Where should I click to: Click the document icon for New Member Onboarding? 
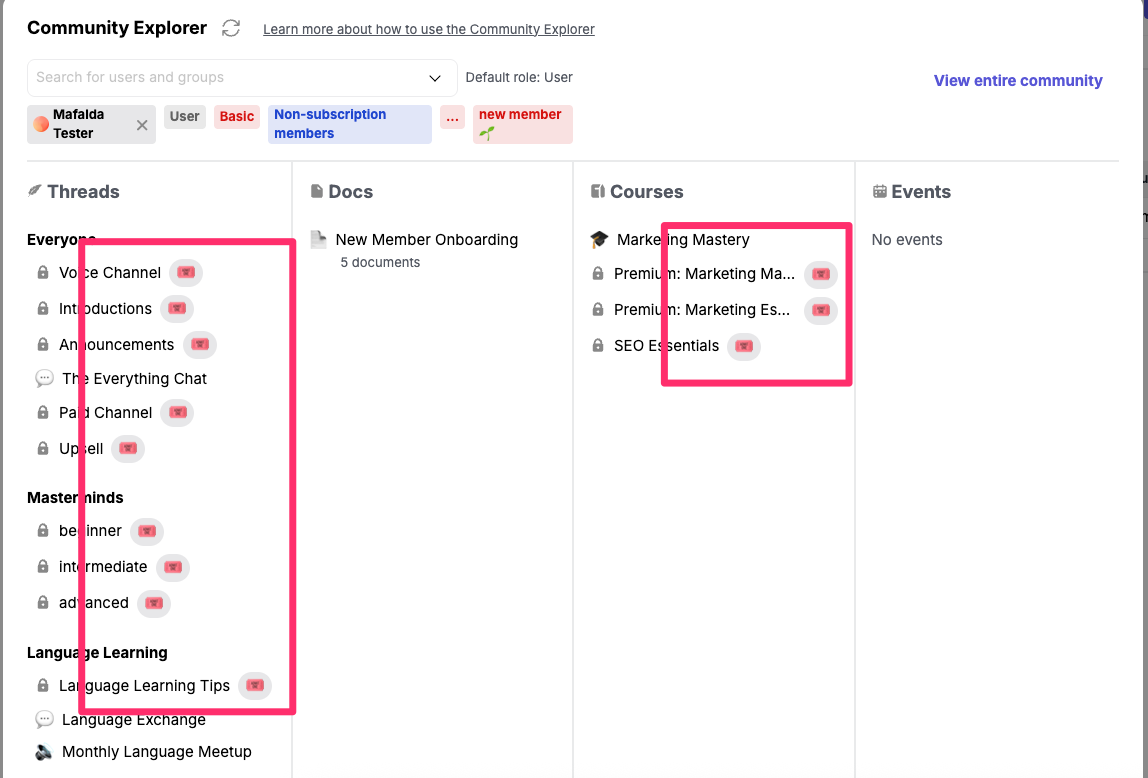tap(318, 240)
